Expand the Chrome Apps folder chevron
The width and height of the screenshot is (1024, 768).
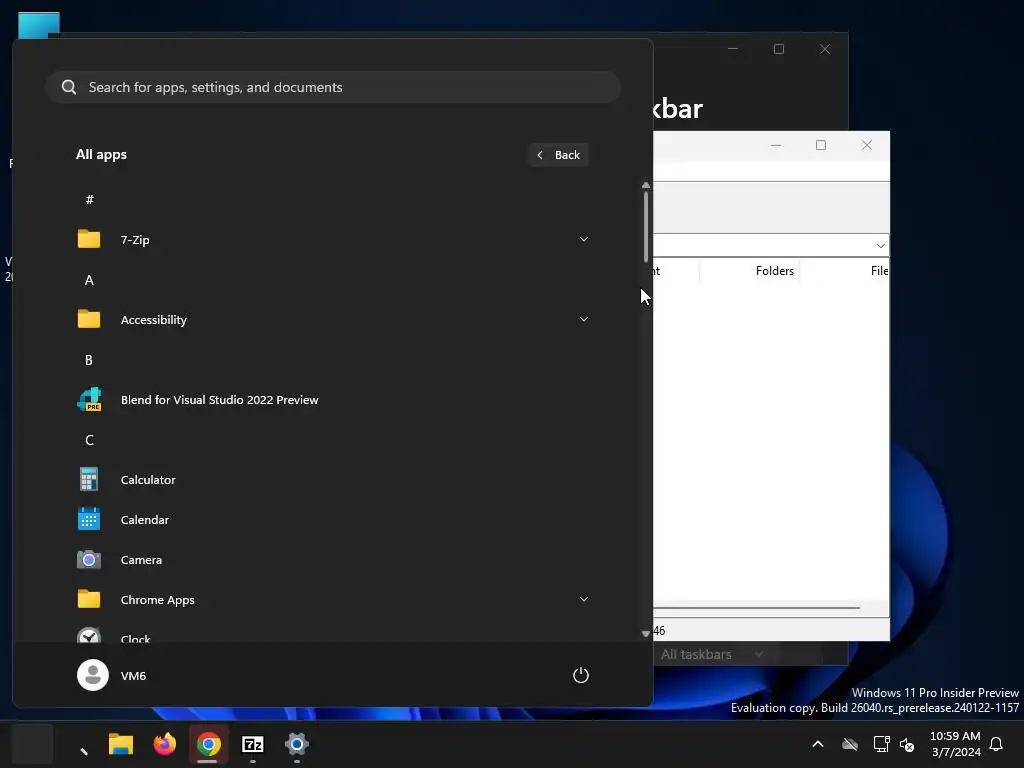[x=584, y=599]
